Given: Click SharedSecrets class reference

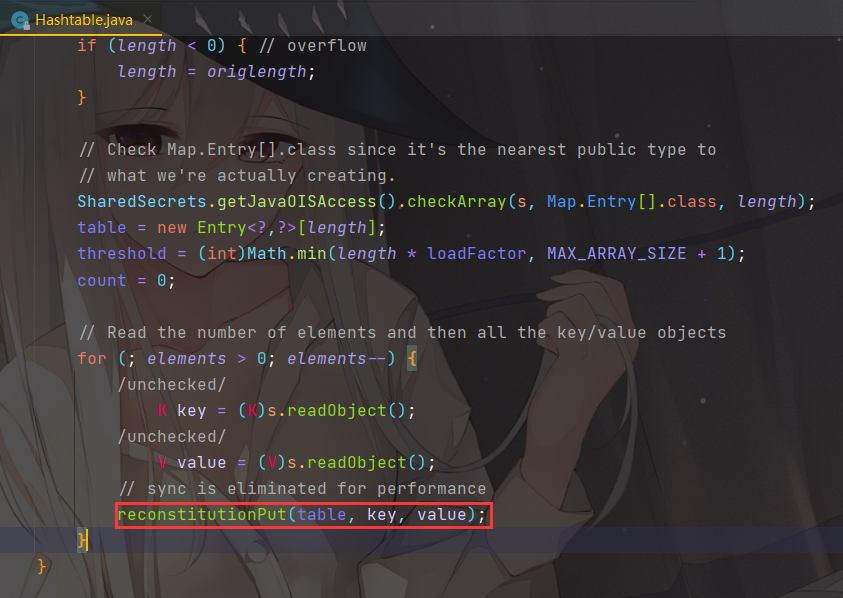Looking at the screenshot, I should [142, 202].
